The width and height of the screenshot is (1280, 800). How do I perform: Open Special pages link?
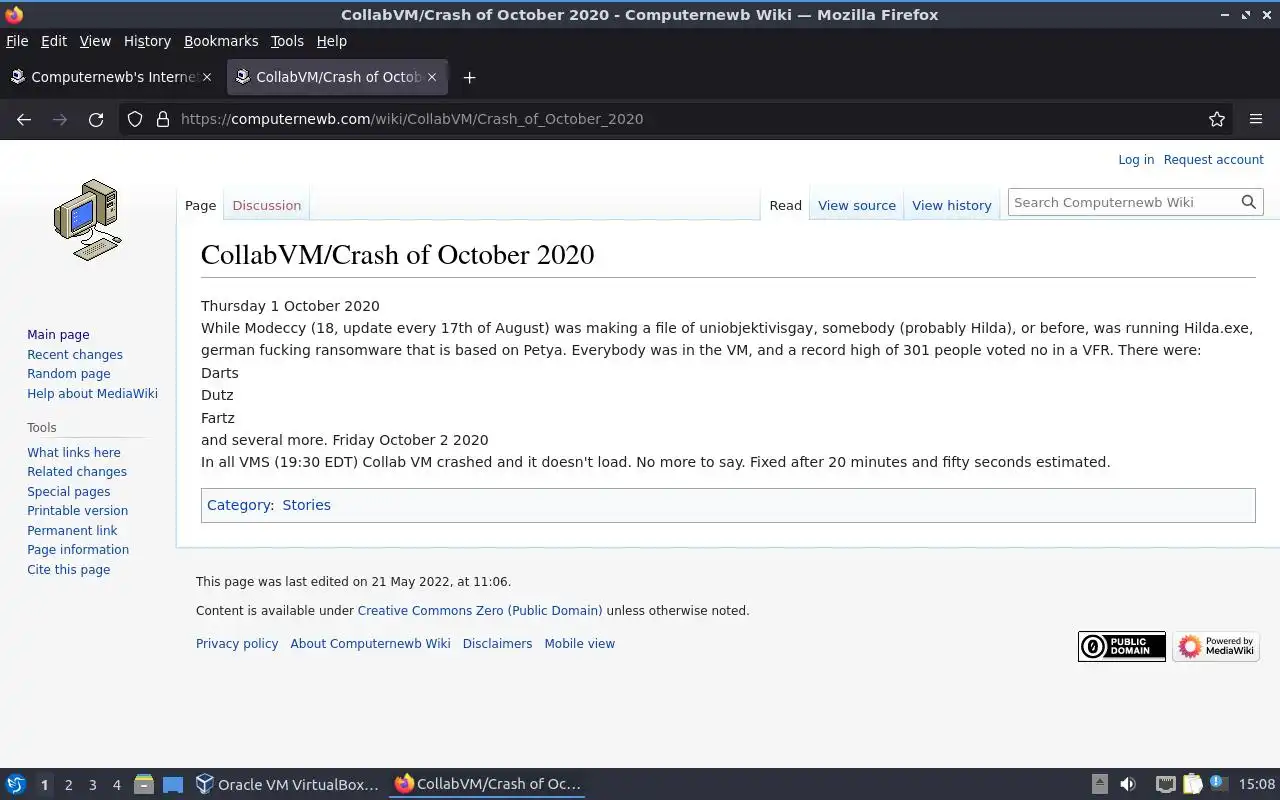coord(69,492)
